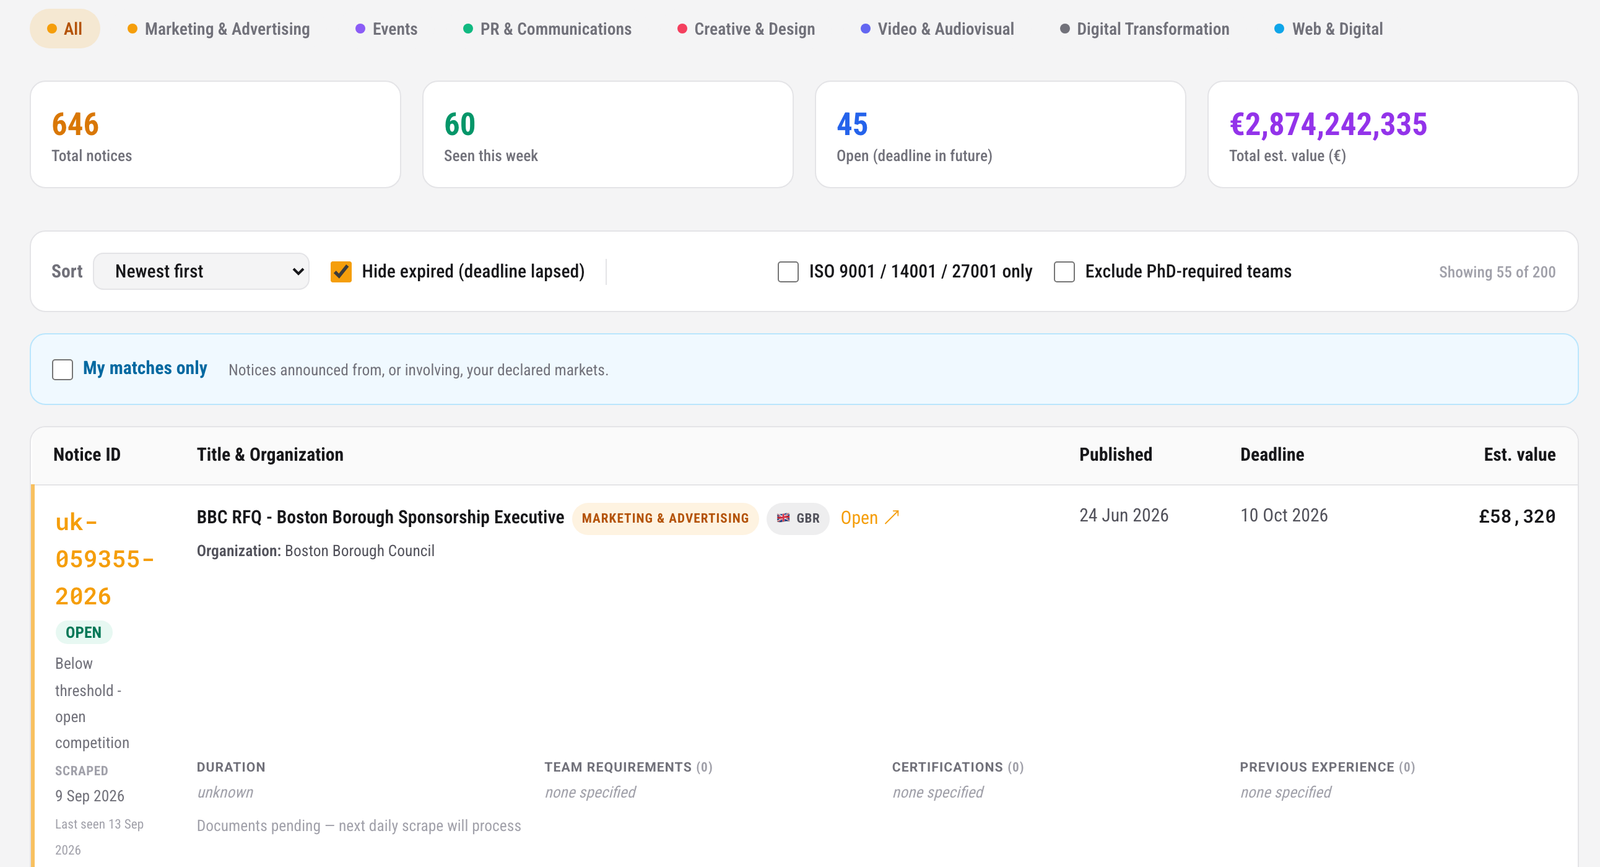Filter by Marketing & Advertising category

(x=218, y=29)
